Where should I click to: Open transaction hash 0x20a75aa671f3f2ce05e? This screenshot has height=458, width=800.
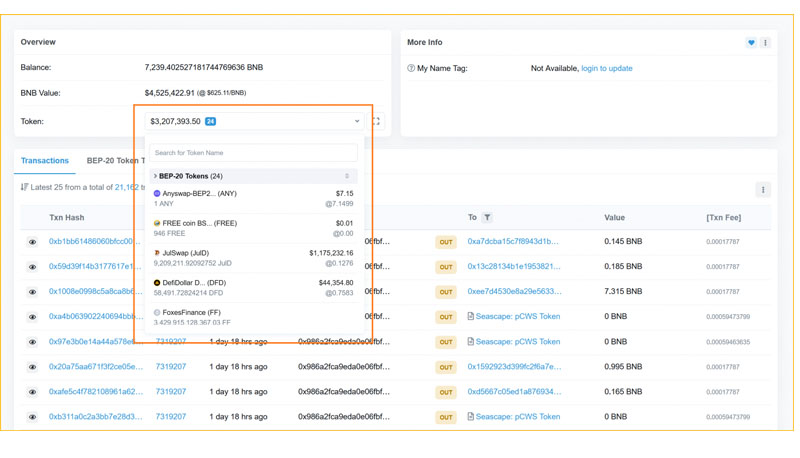pos(96,367)
